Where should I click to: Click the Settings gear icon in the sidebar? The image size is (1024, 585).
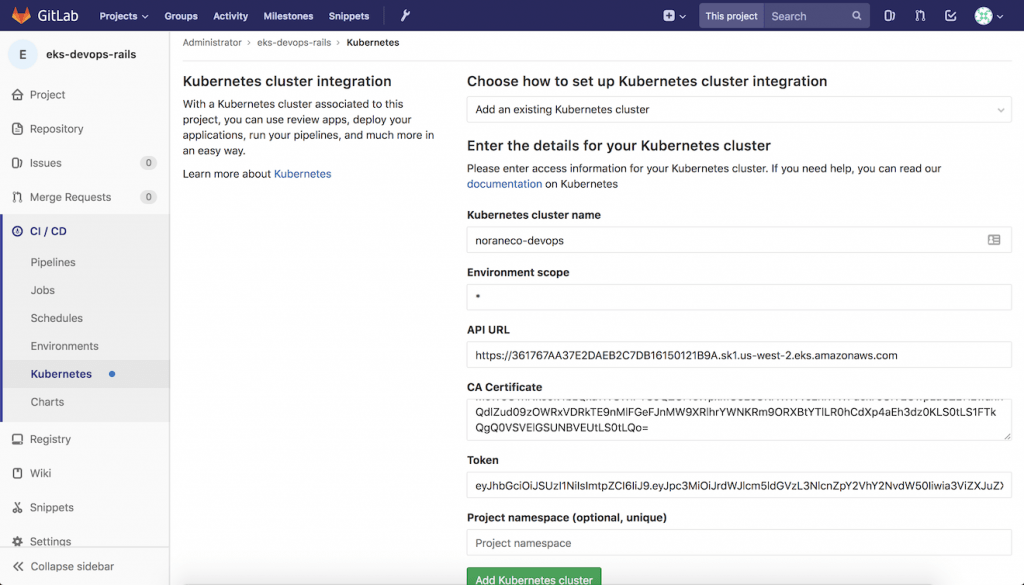(x=18, y=541)
